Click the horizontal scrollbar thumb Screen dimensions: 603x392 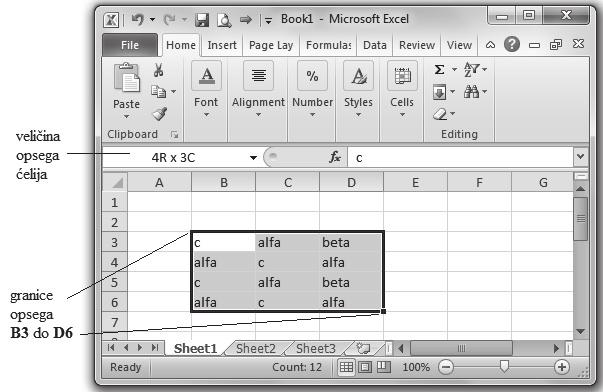click(461, 349)
